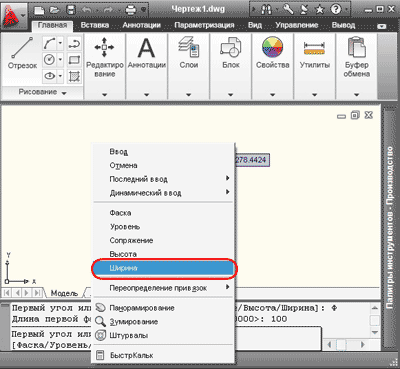This screenshot has width=400, height=369.
Task: Open the Редактирование move panel icon
Action: [104, 47]
